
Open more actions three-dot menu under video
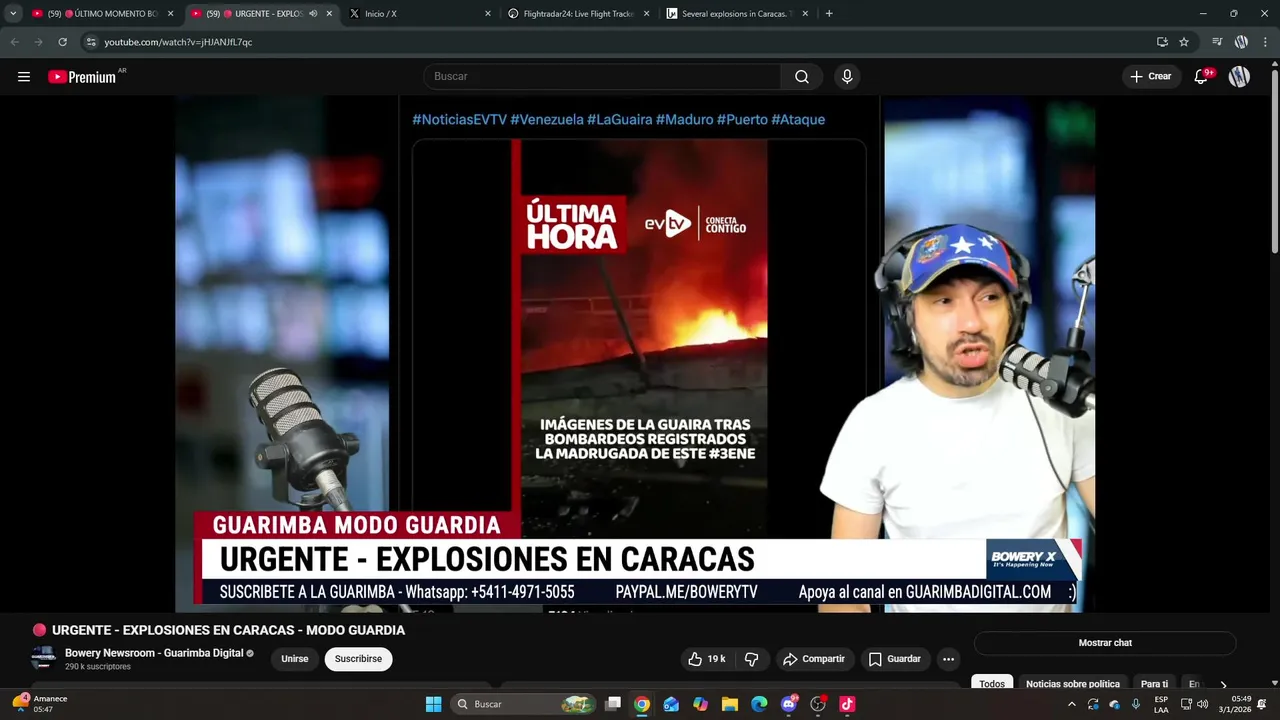(x=948, y=659)
